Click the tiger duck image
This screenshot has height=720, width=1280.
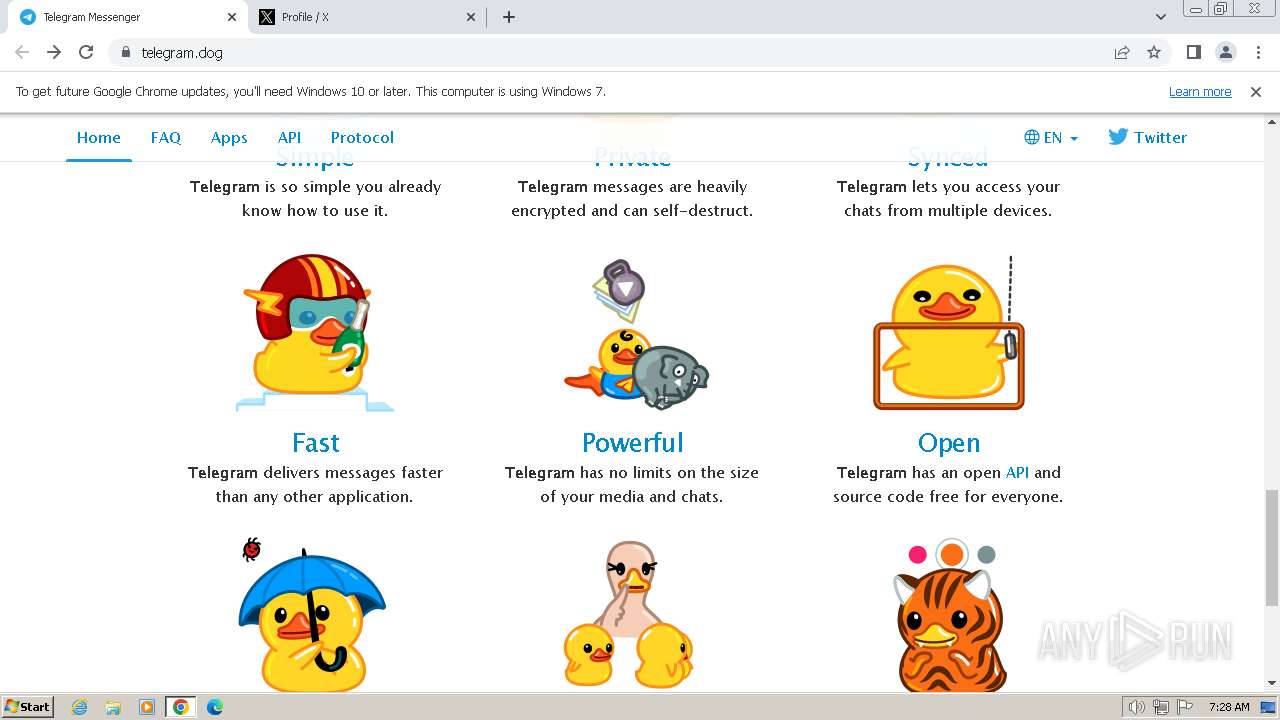click(x=948, y=616)
